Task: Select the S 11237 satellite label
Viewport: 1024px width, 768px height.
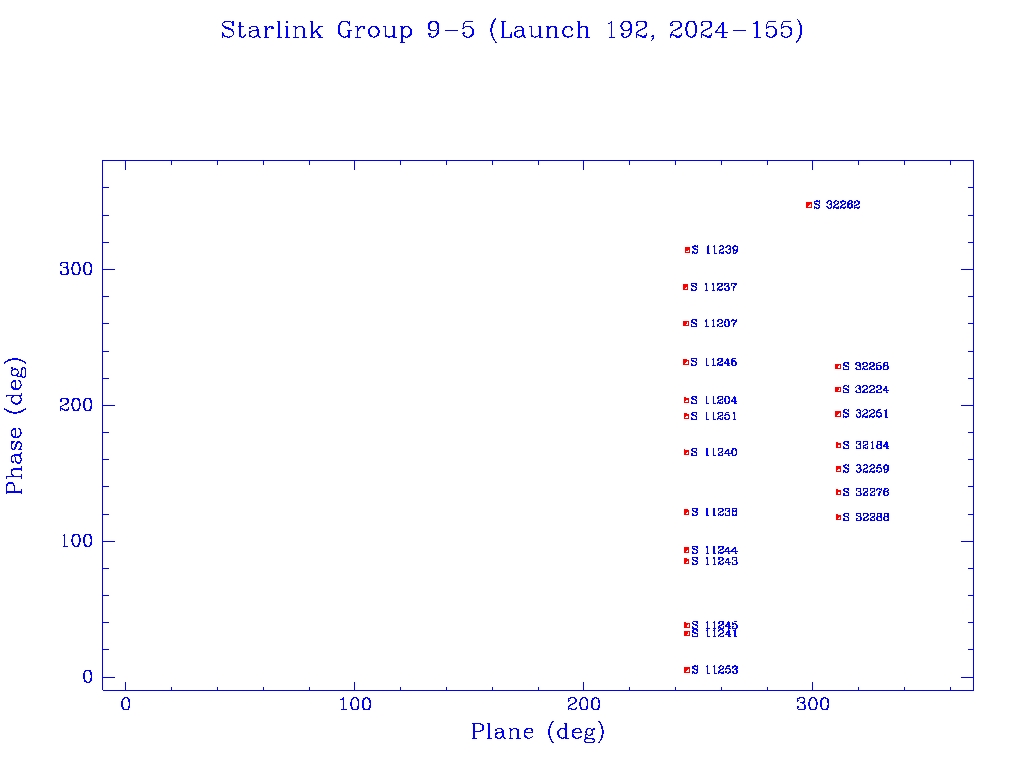Action: pos(714,287)
